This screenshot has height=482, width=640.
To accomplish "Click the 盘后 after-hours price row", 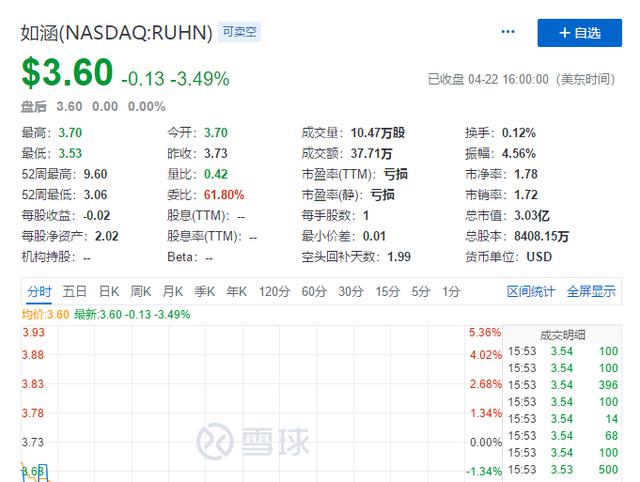I will click(93, 107).
